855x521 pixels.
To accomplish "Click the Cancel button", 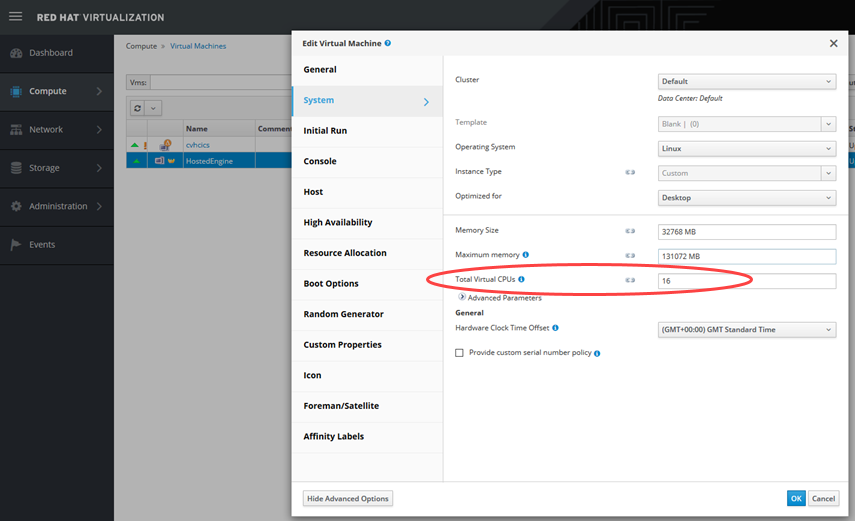I will [823, 498].
